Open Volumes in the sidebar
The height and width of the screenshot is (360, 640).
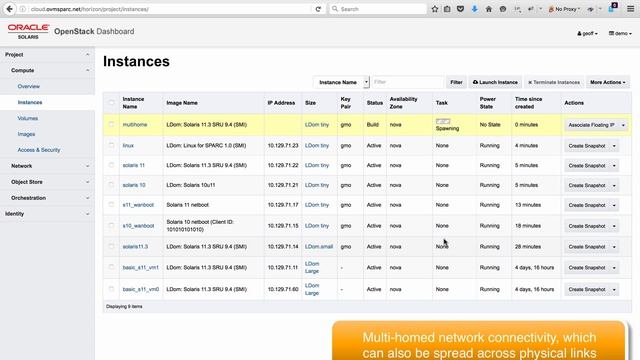(28, 118)
